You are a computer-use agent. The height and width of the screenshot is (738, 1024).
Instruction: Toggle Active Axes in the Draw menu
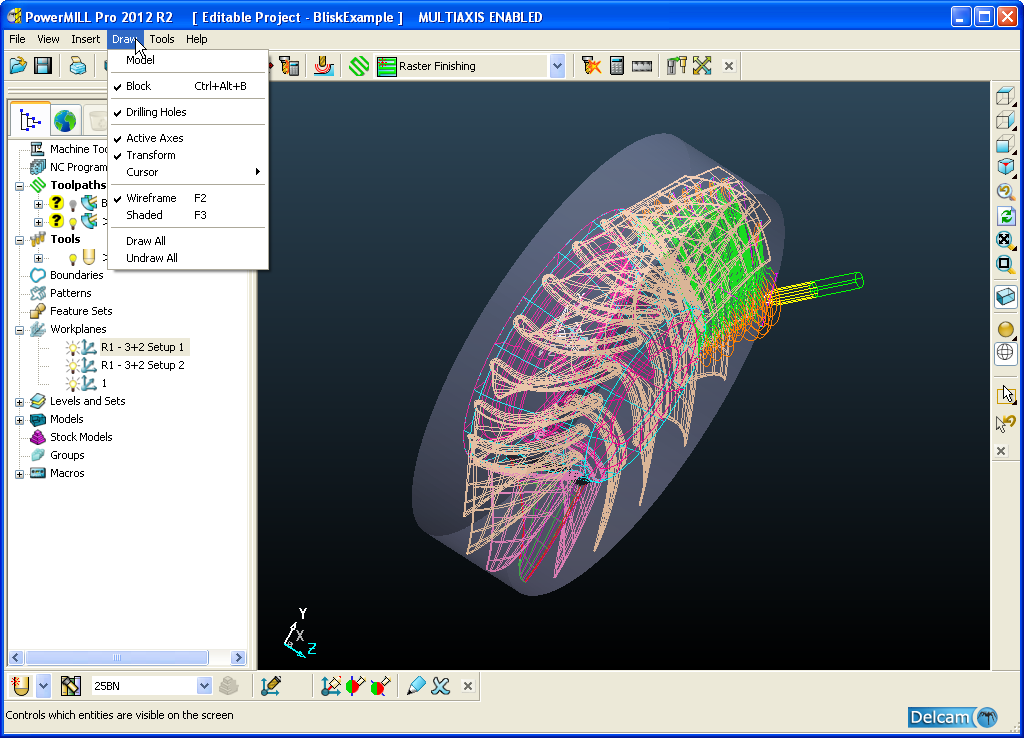(x=188, y=138)
